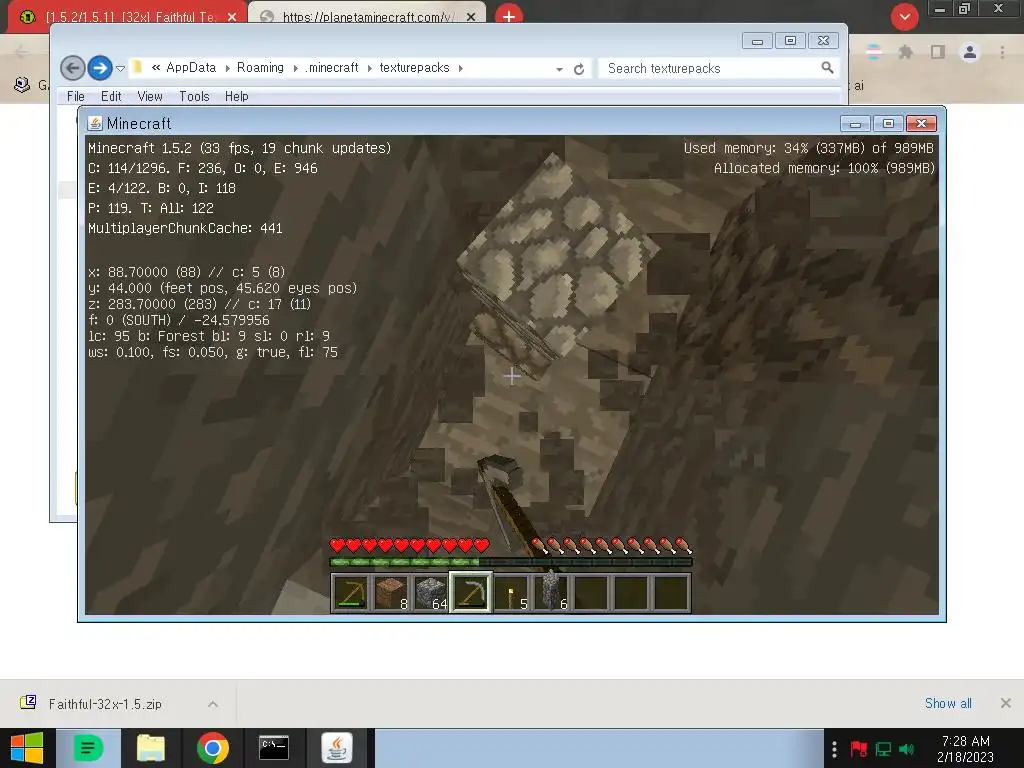Open the browser three-dot menu
Viewport: 1024px width, 768px height.
1002,52
